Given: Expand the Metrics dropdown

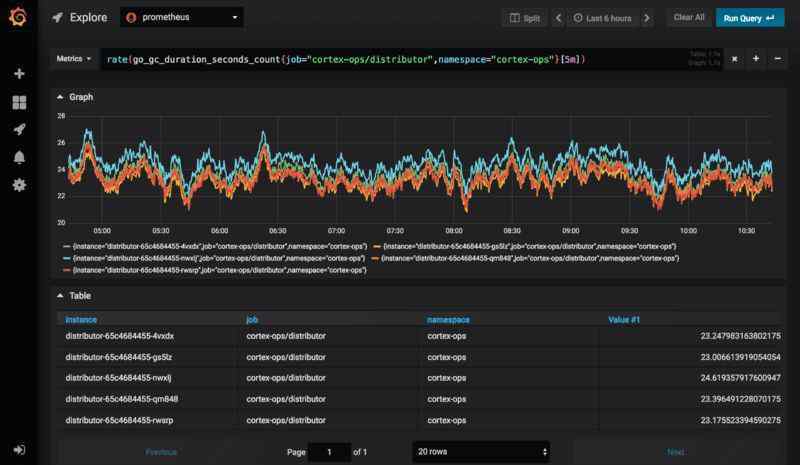Looking at the screenshot, I should tap(72, 60).
